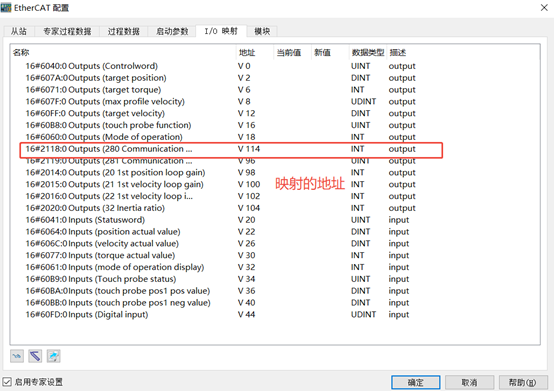Click address cell V 44
Viewport: 554px width, 391px height.
pyautogui.click(x=247, y=314)
